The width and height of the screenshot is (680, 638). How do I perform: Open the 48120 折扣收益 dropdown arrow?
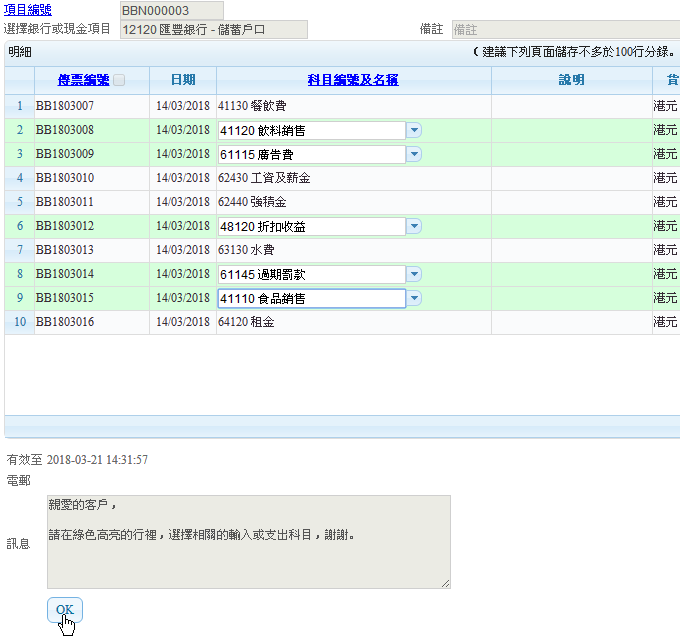tap(414, 226)
